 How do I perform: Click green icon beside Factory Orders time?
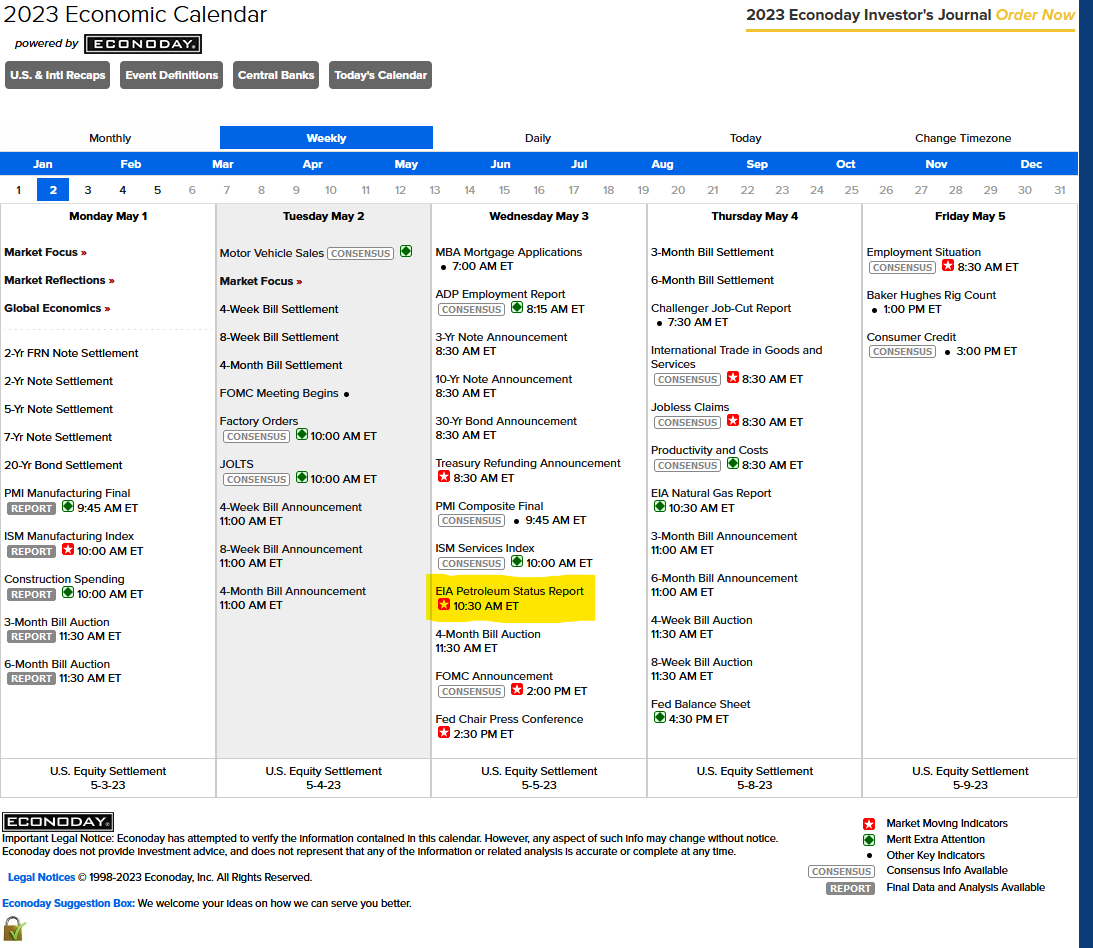301,434
